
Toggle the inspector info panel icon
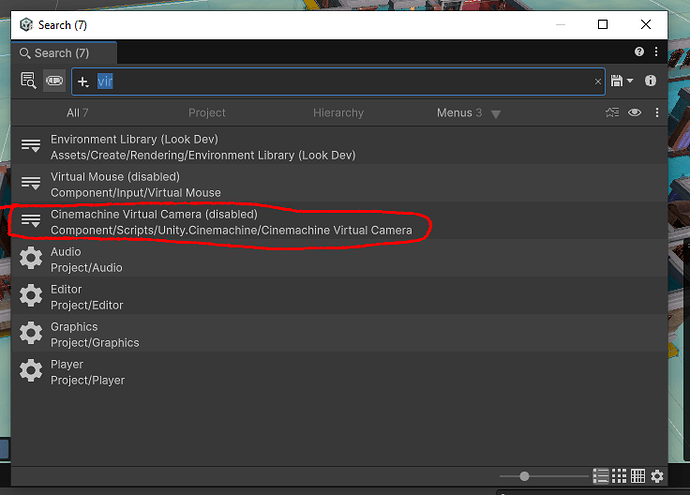(x=650, y=81)
